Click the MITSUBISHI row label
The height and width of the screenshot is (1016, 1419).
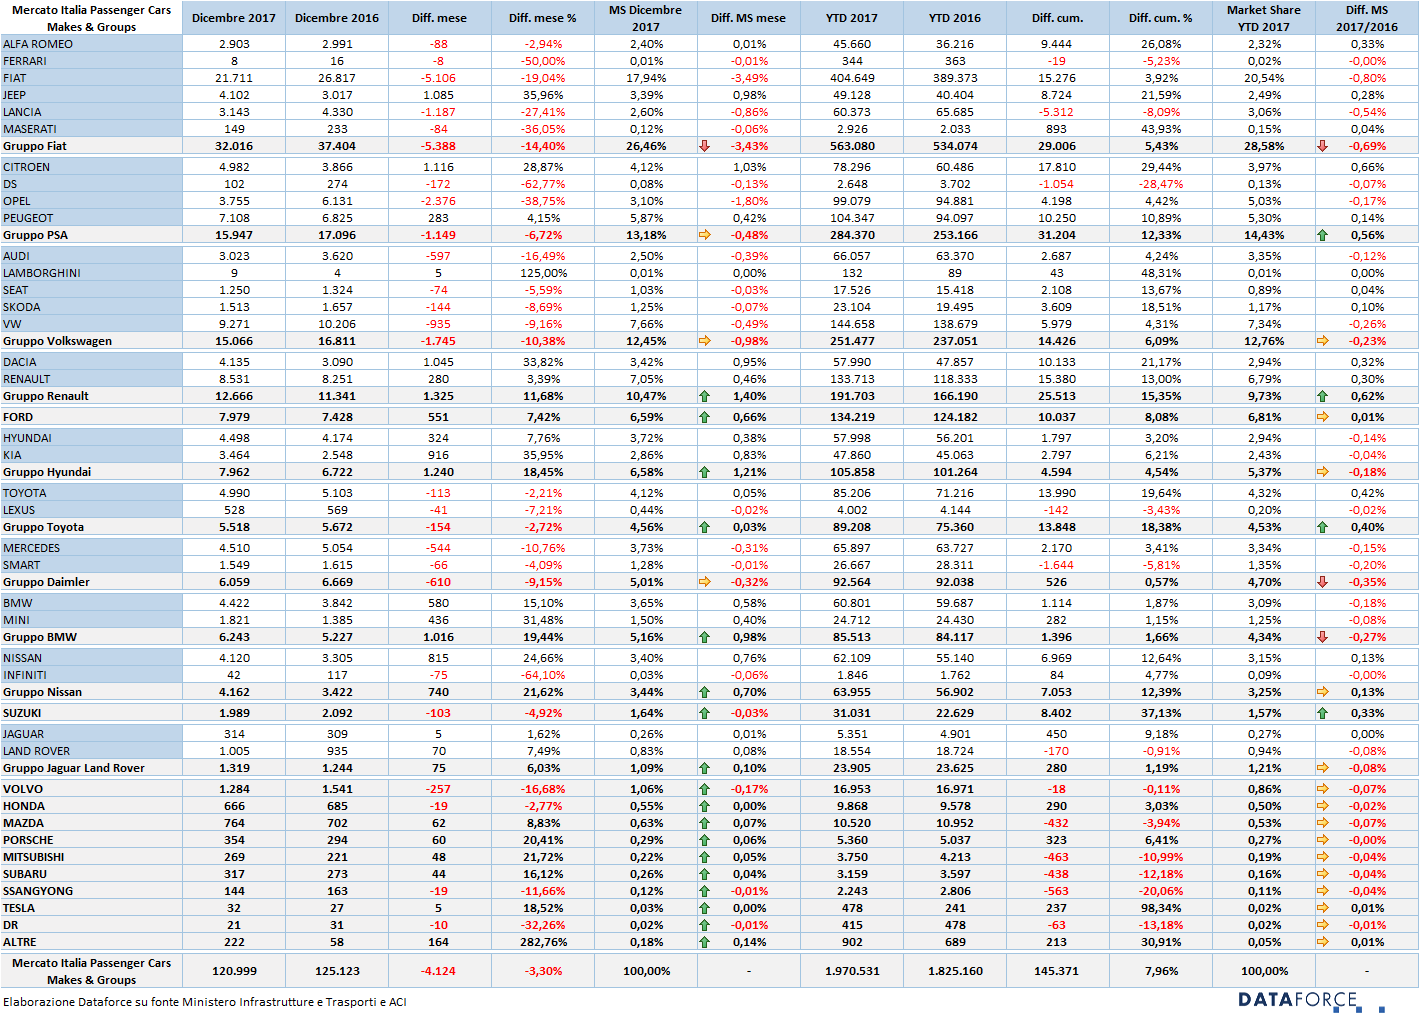pos(34,857)
